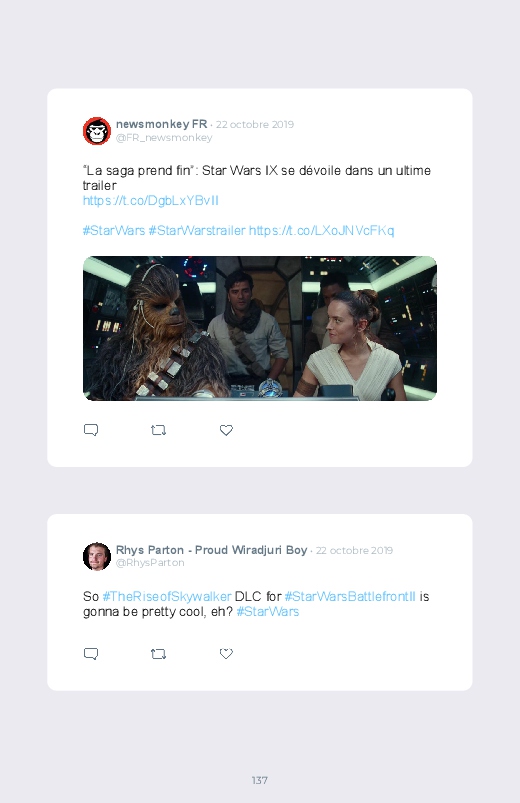Screen dimensions: 520x803
Task: Open the Star Wars cockpit image
Action: (260, 328)
